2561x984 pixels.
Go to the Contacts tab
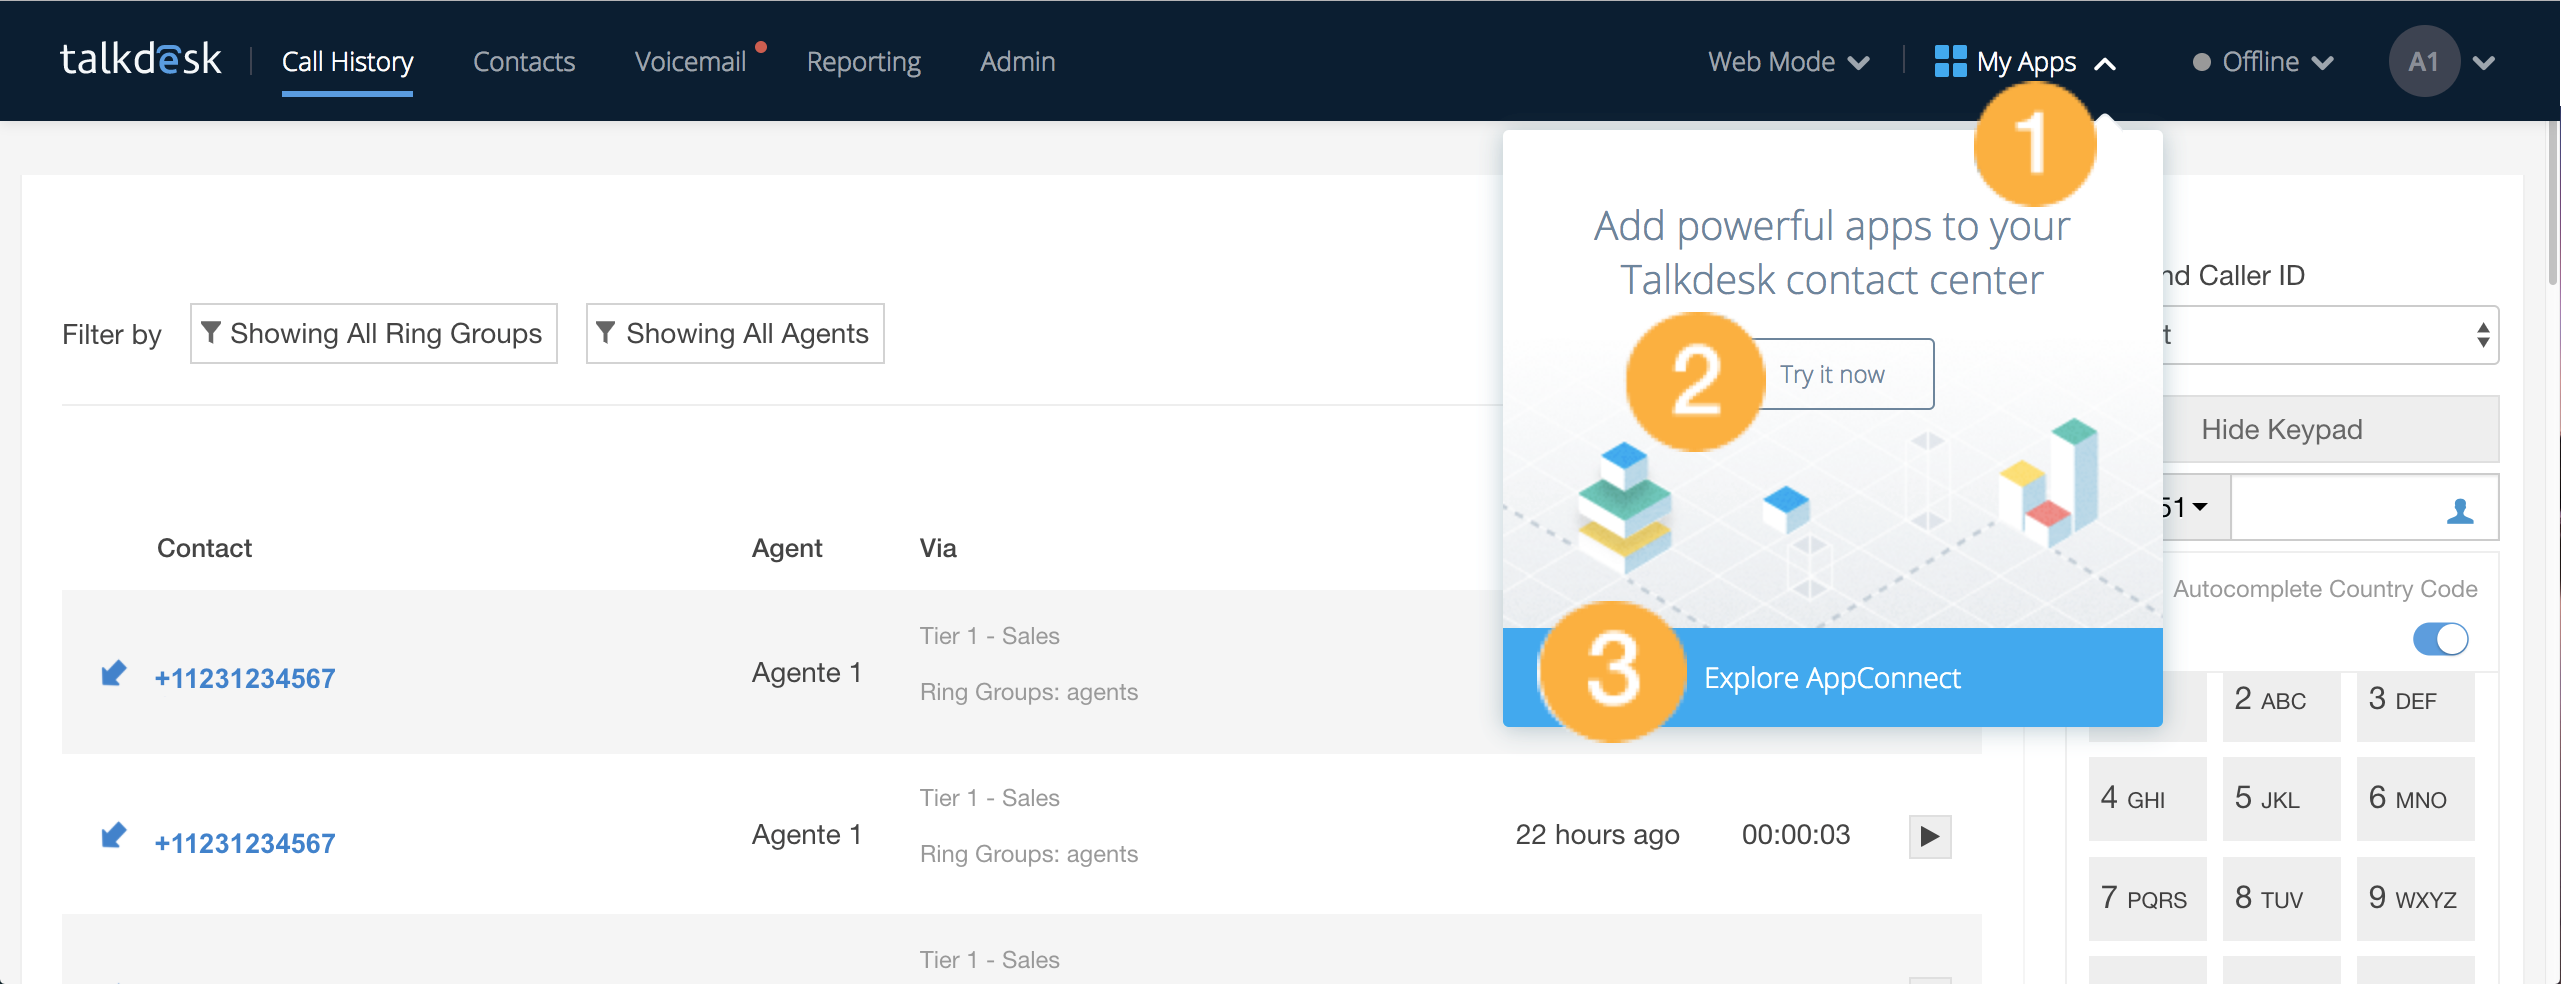[524, 62]
